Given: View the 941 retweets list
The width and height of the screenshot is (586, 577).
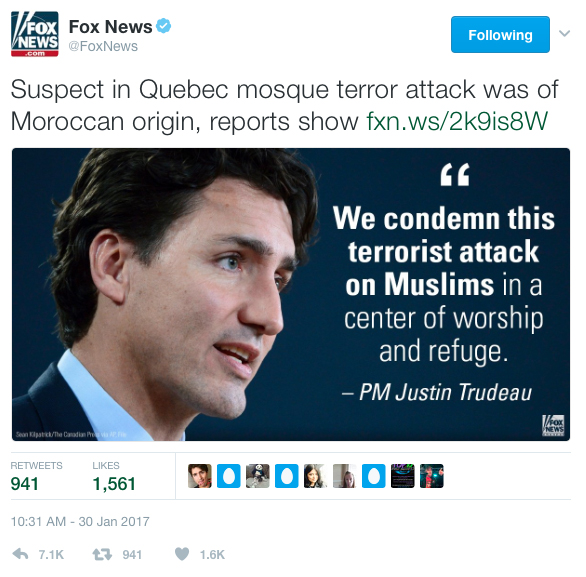Looking at the screenshot, I should pos(36,476).
